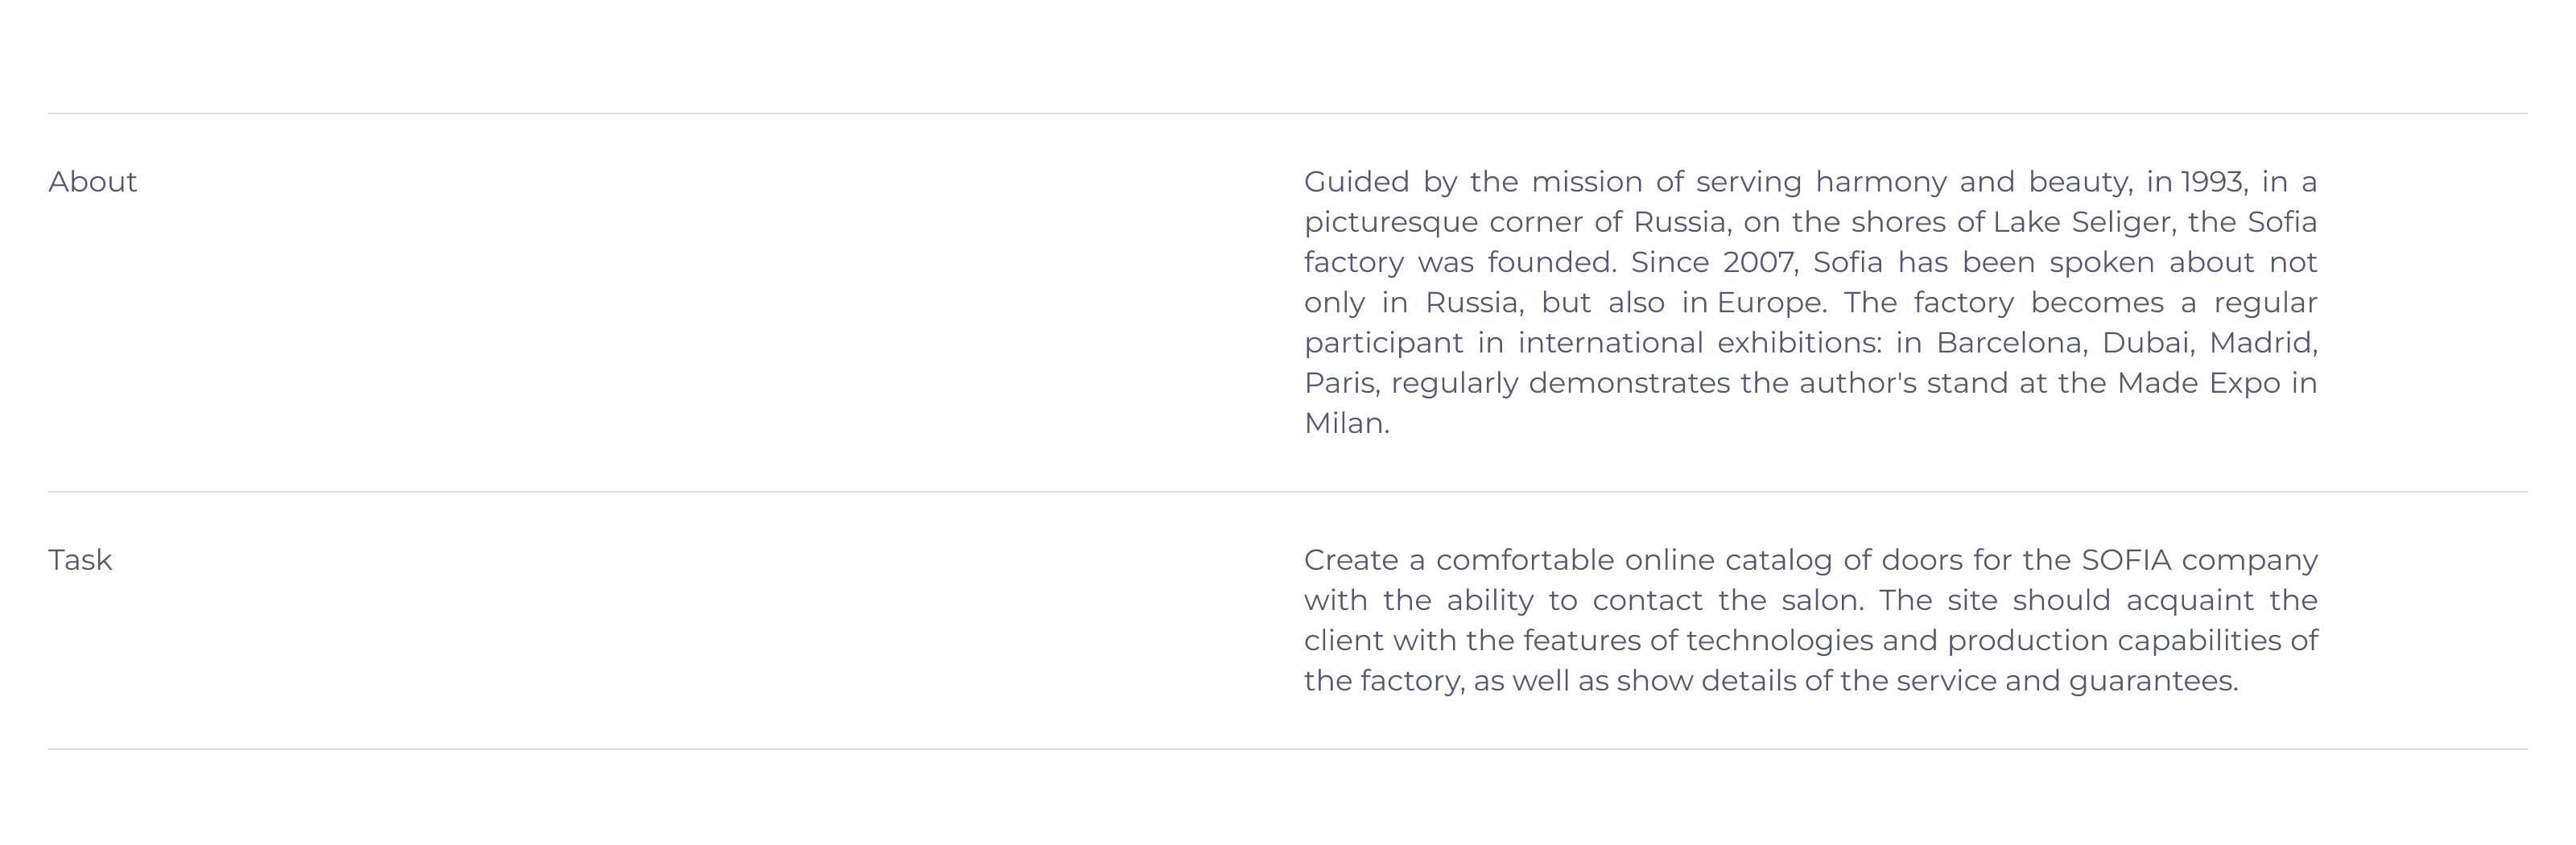Click the word Guided starting the About paragraph
This screenshot has height=845, width=2576.
[1356, 182]
